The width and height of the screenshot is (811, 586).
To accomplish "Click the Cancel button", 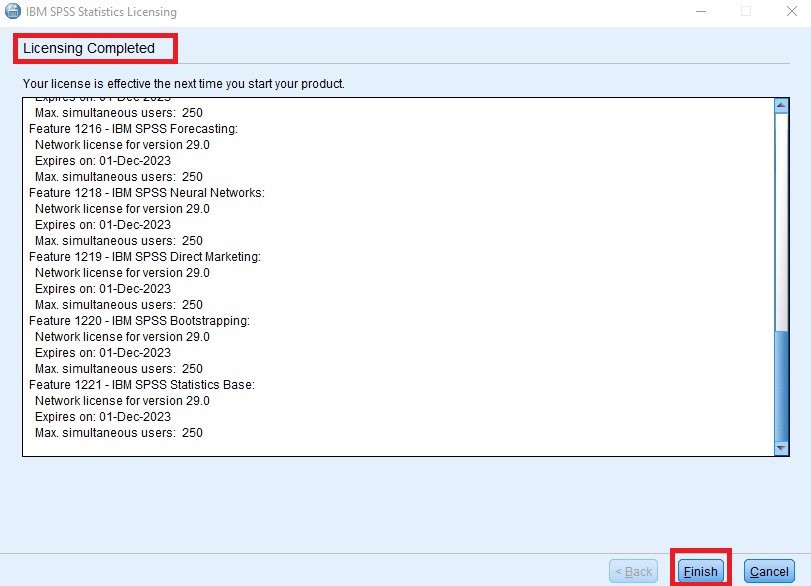I will coord(769,571).
